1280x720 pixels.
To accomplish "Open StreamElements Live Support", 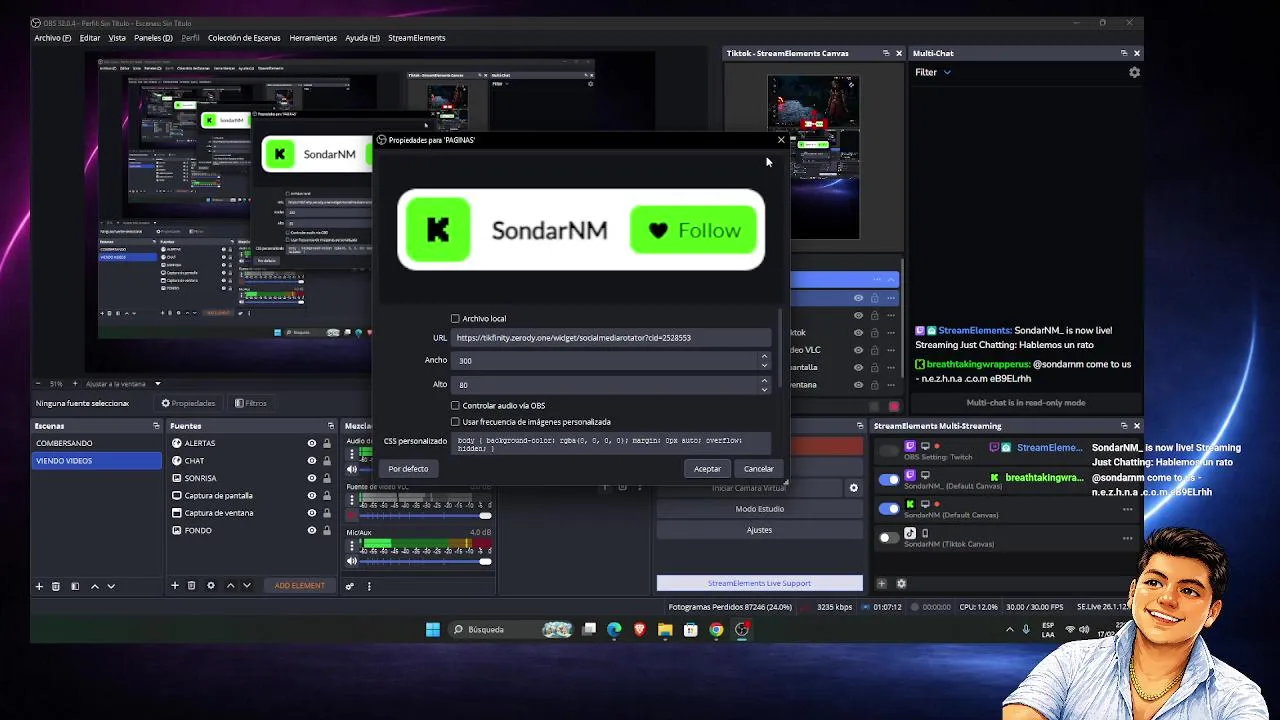I will click(759, 583).
